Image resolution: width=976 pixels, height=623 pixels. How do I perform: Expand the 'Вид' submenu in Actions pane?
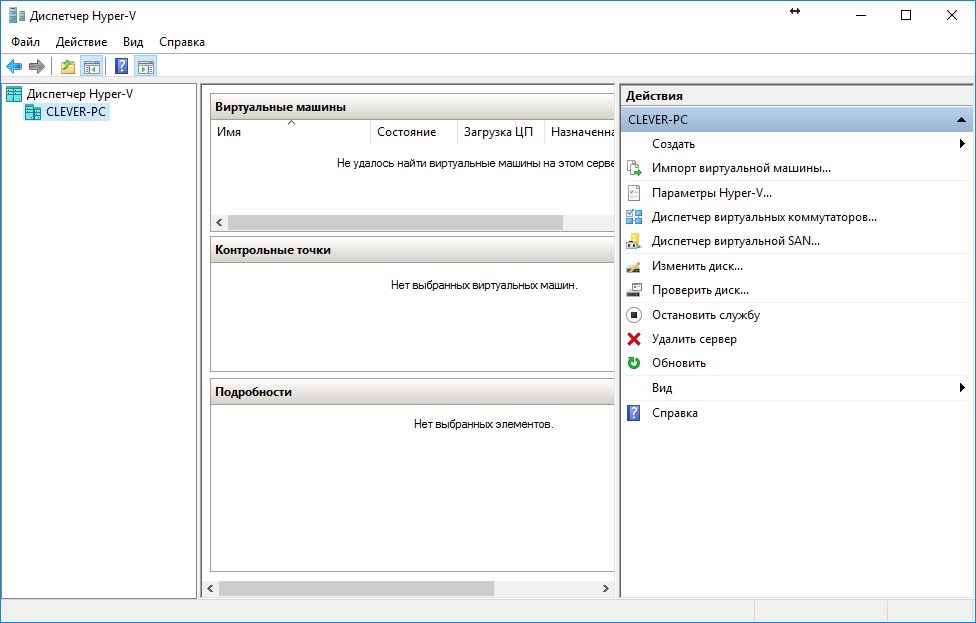click(x=961, y=388)
